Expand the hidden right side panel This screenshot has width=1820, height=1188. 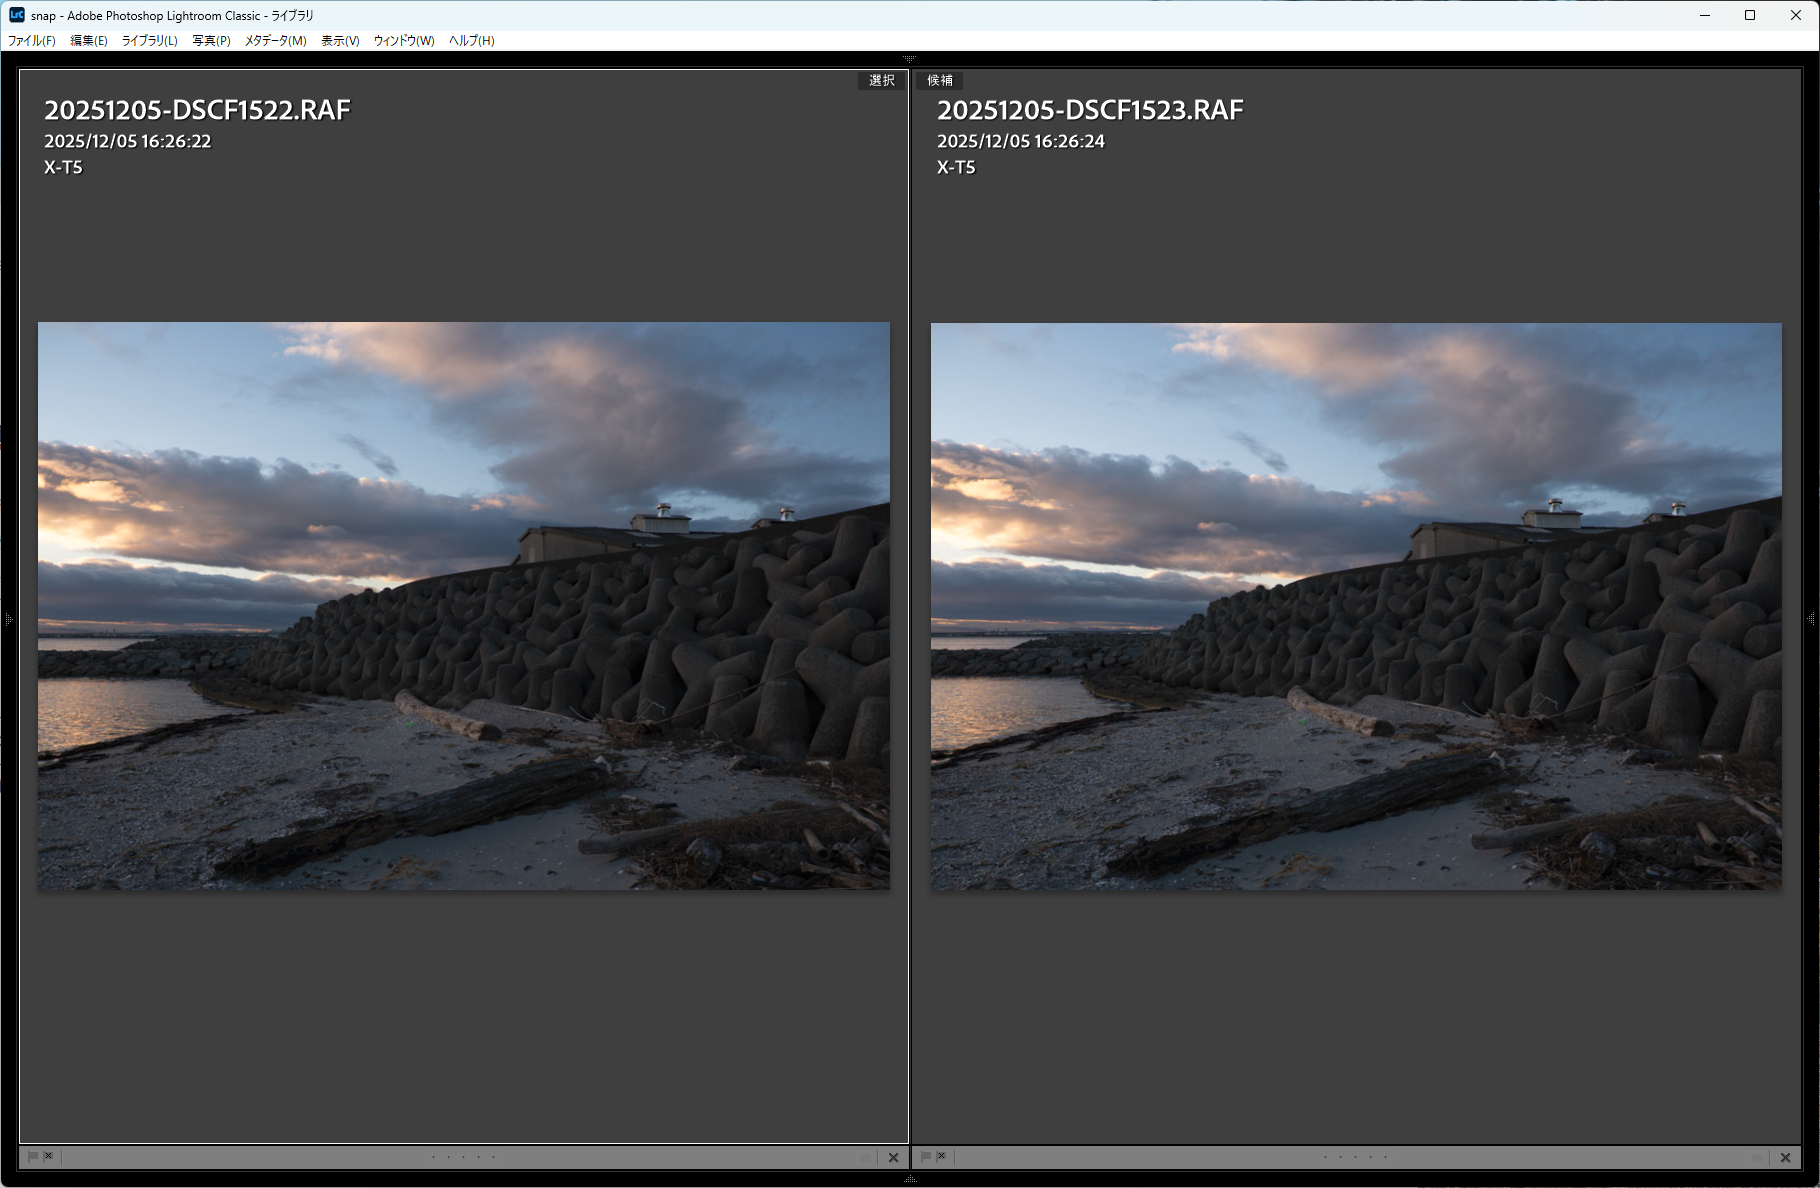[1811, 620]
